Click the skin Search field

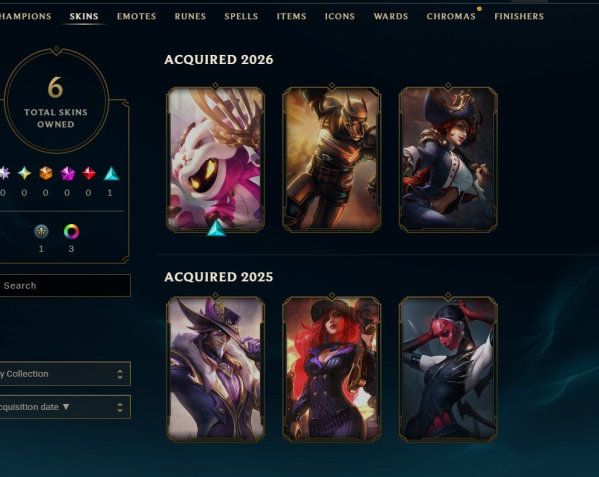point(65,285)
